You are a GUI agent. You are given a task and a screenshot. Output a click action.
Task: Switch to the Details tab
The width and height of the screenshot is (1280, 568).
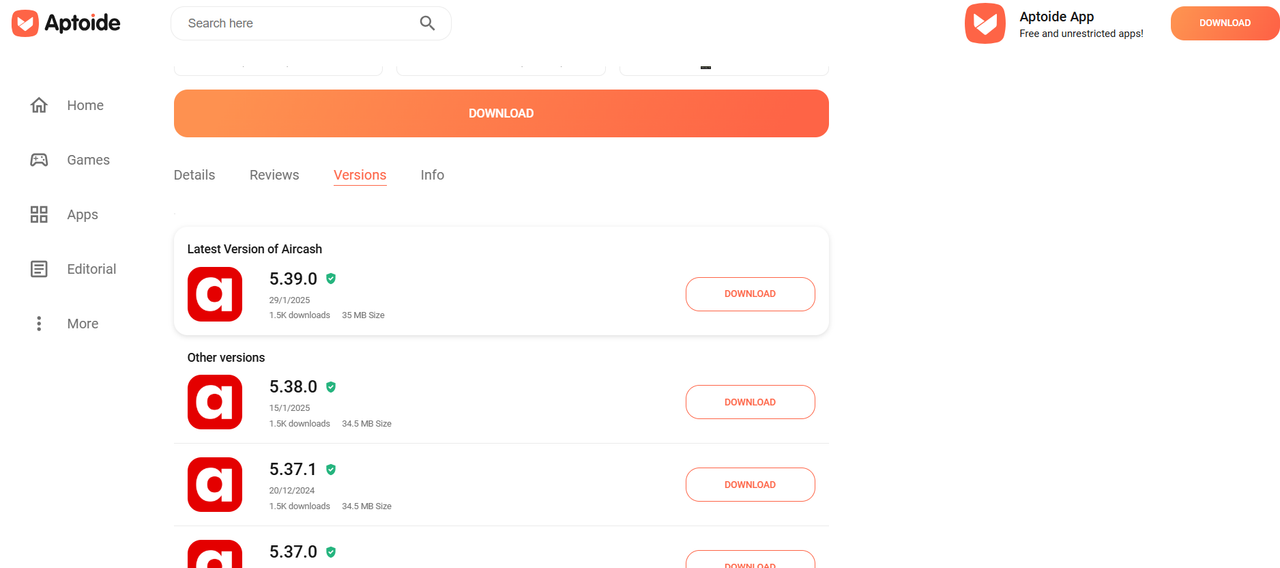194,175
